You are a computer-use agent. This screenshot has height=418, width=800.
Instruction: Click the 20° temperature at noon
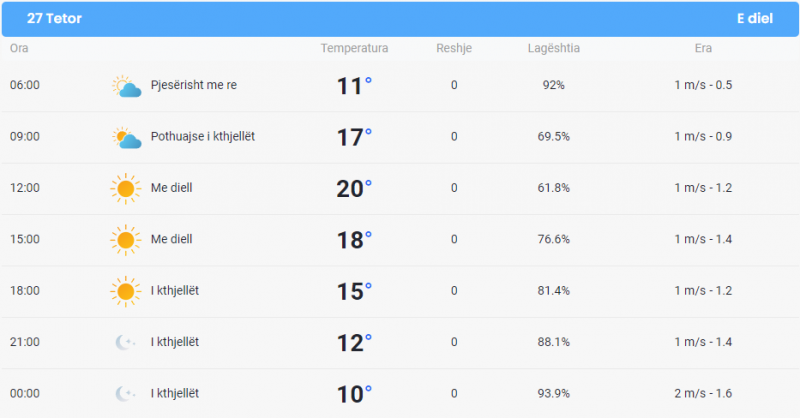coord(354,188)
